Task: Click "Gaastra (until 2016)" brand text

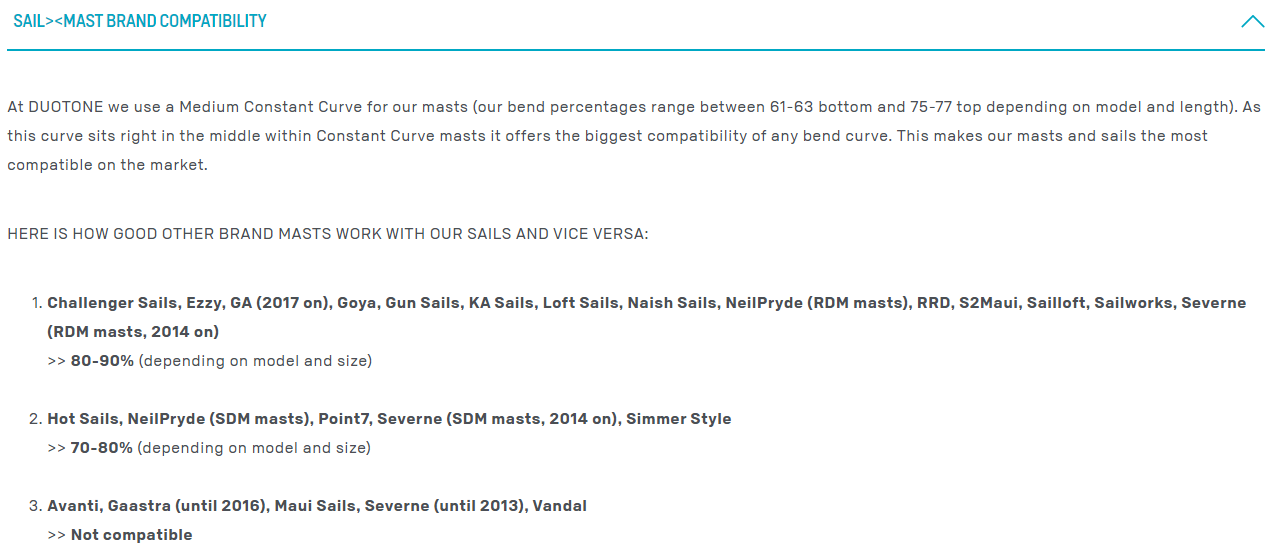Action: pos(187,506)
